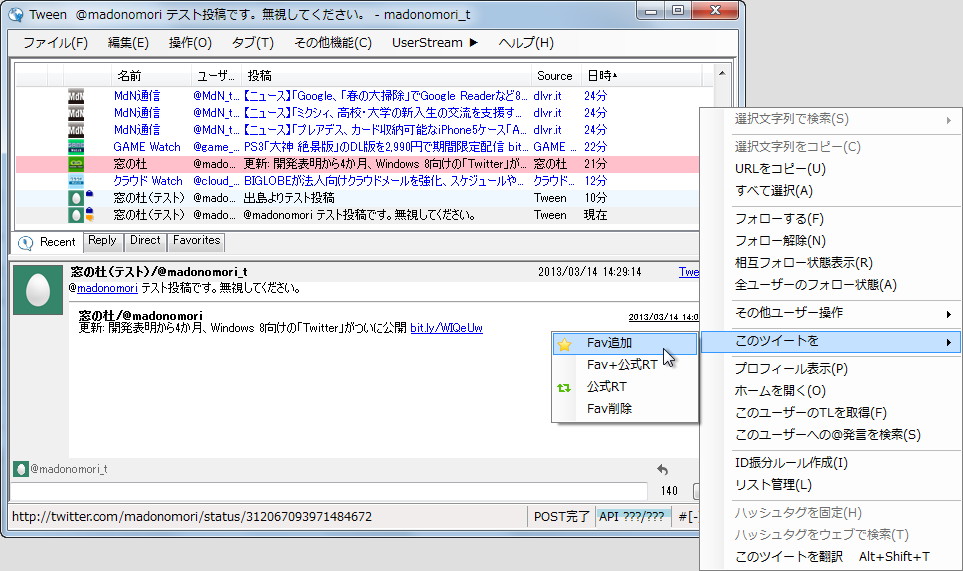Click the API ???/??? status indicator

pos(631,517)
